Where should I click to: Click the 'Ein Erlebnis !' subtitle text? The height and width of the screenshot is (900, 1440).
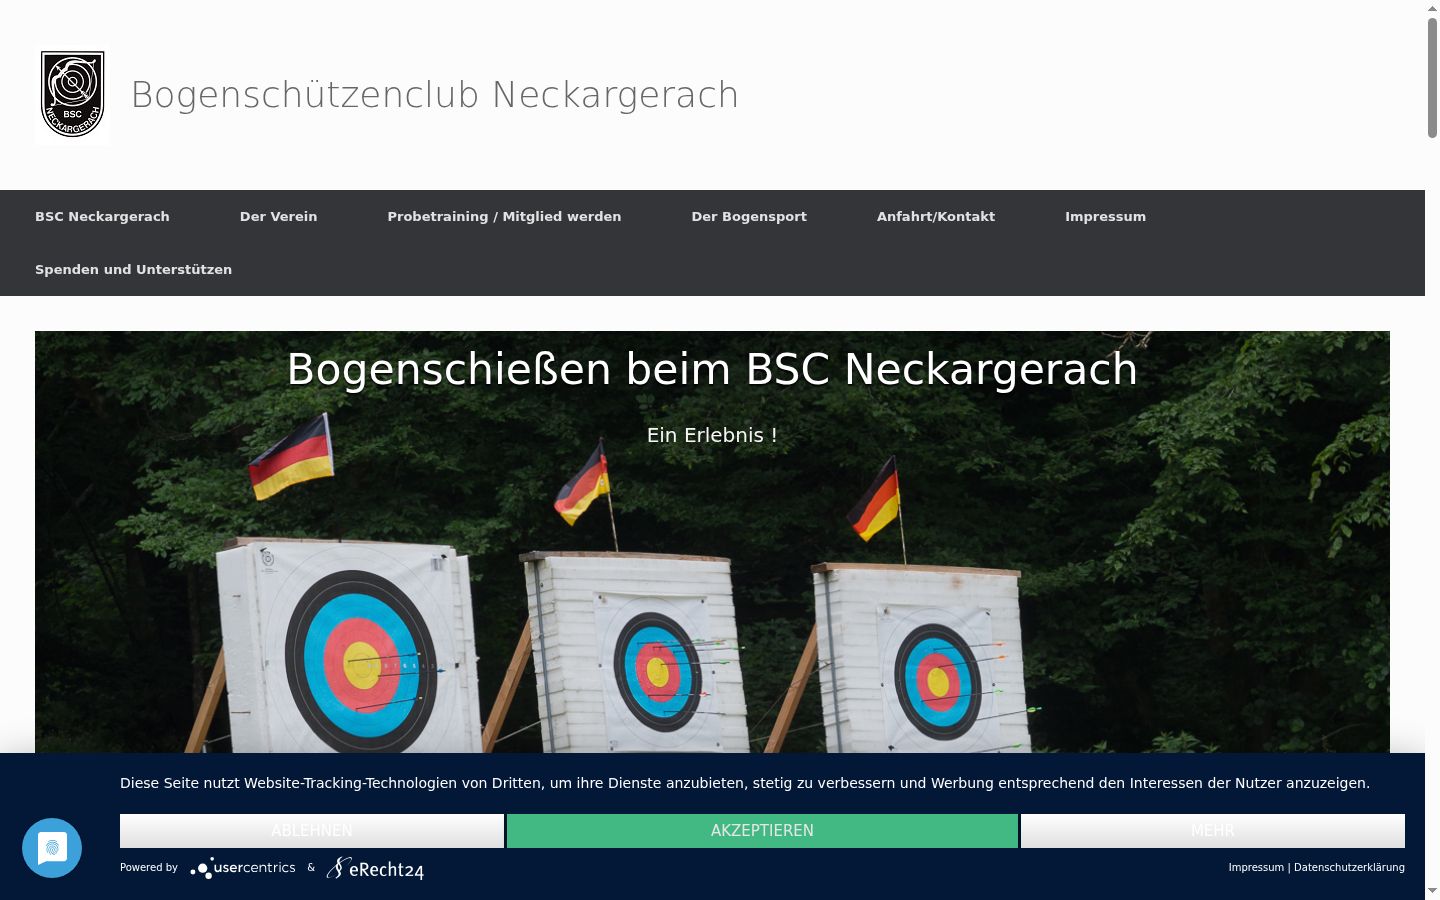(x=712, y=435)
